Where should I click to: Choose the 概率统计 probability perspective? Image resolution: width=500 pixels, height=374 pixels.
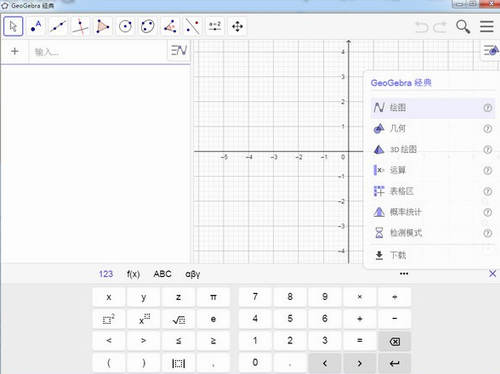pyautogui.click(x=433, y=212)
